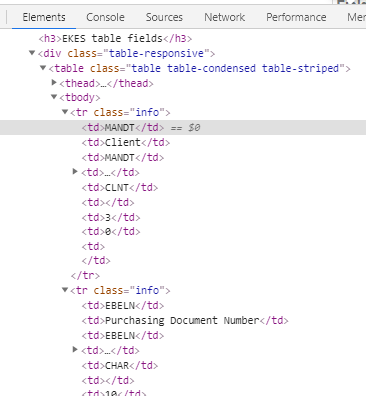366x396 pixels.
Task: Open the Performance tab
Action: (296, 17)
